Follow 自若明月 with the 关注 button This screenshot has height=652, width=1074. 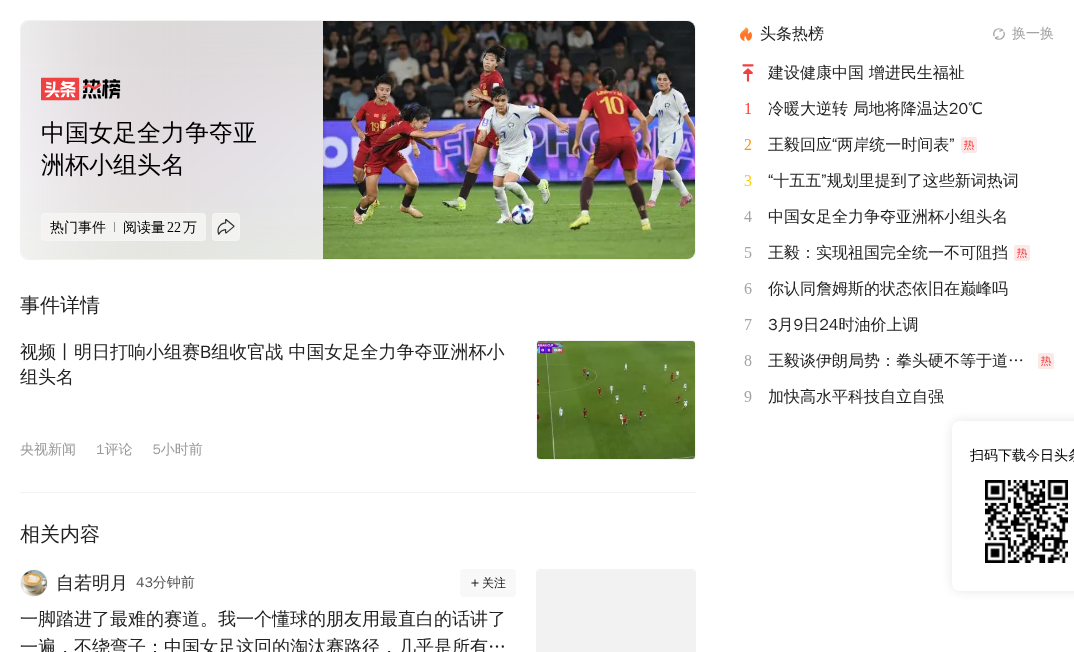click(488, 583)
